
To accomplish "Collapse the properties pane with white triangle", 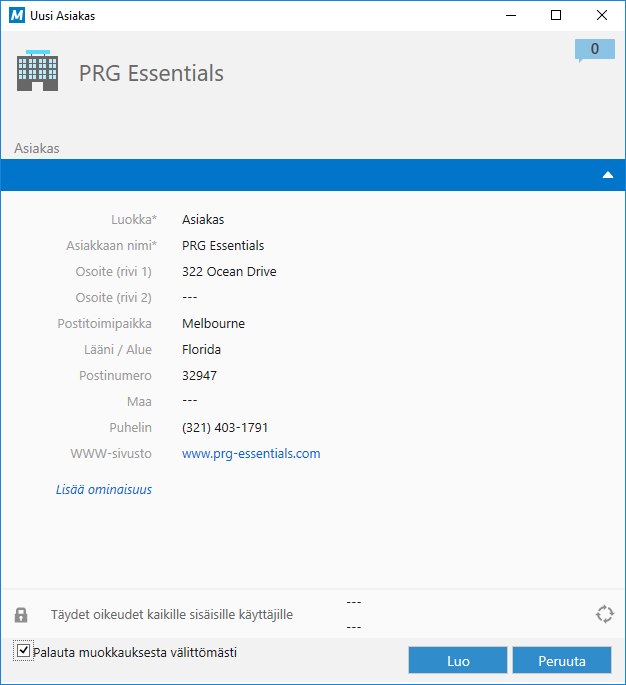I will pos(608,175).
